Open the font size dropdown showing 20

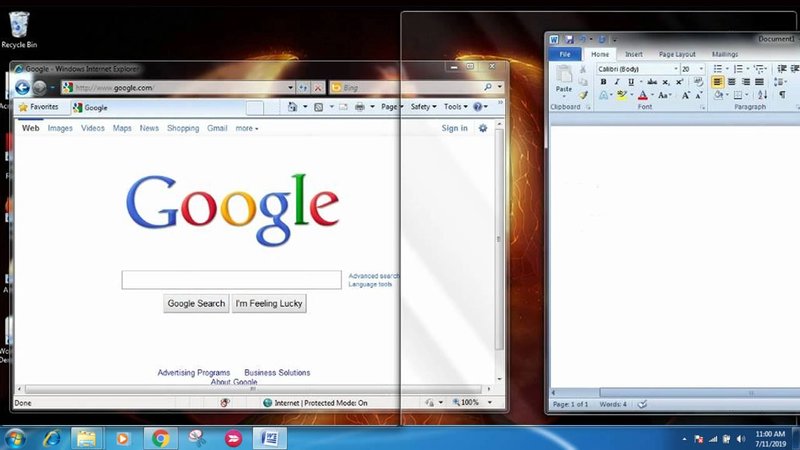[x=702, y=69]
